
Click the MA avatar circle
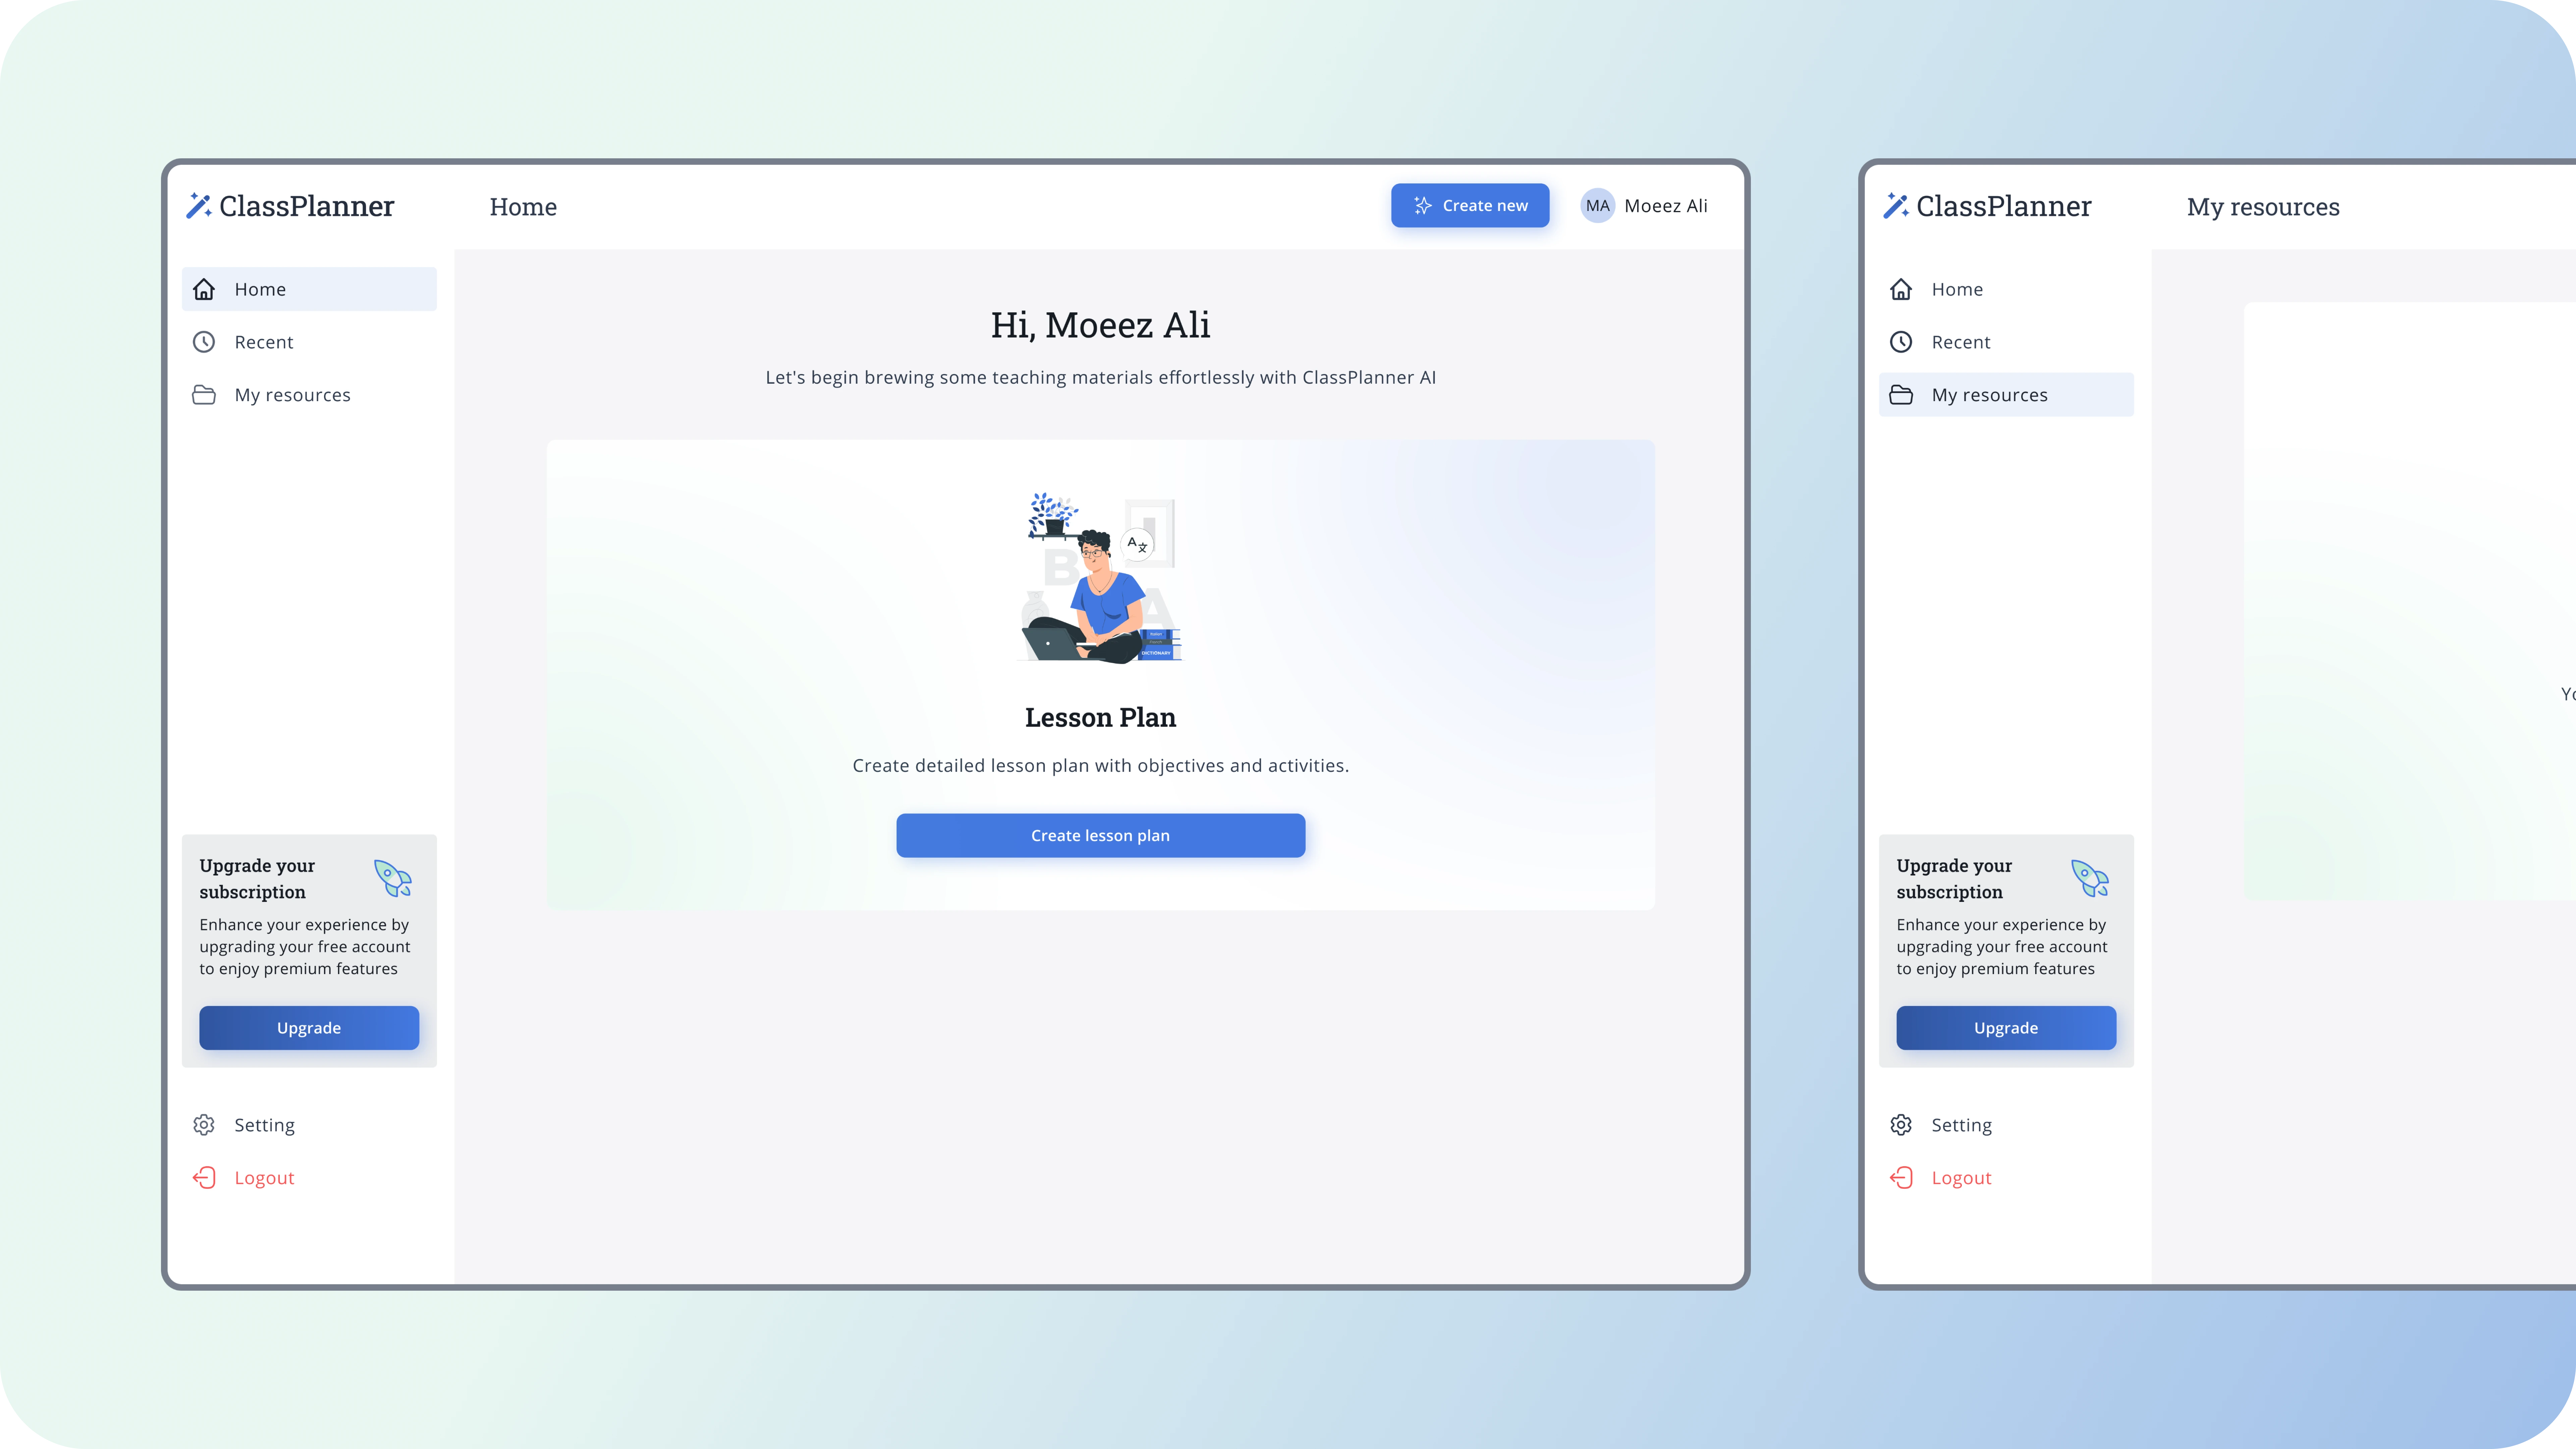[1598, 206]
